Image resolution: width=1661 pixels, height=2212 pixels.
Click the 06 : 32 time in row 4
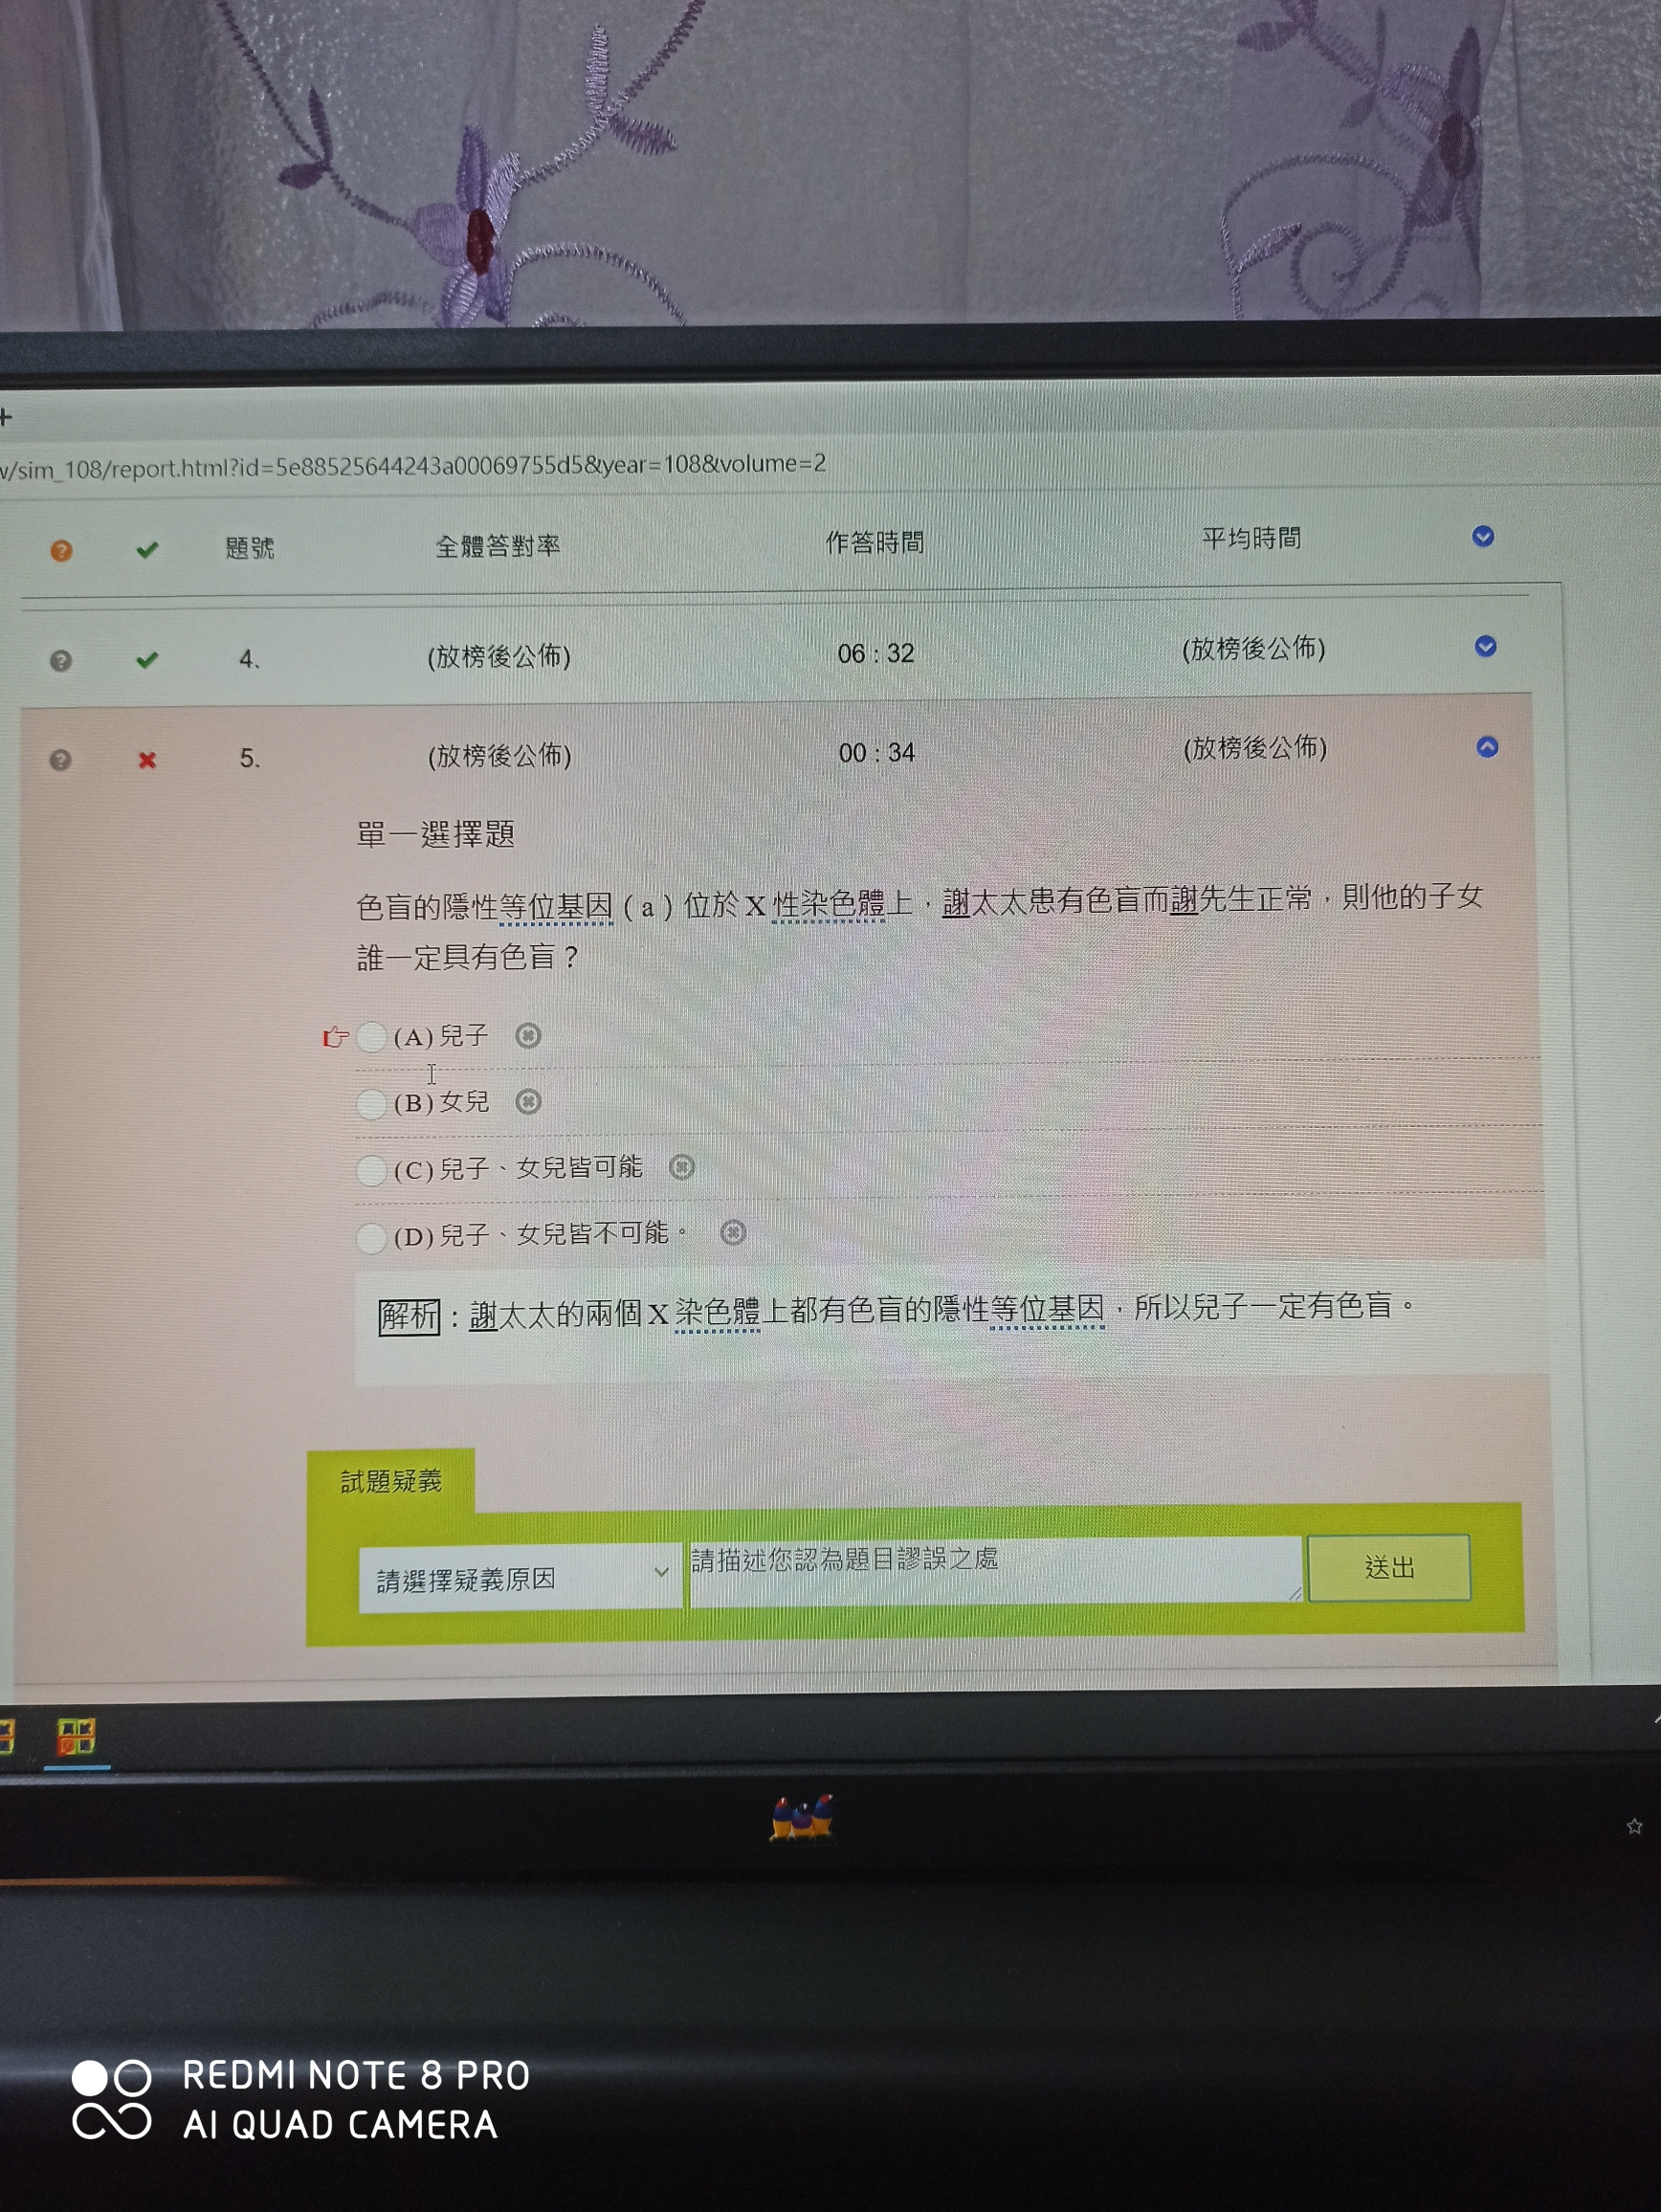[x=876, y=654]
